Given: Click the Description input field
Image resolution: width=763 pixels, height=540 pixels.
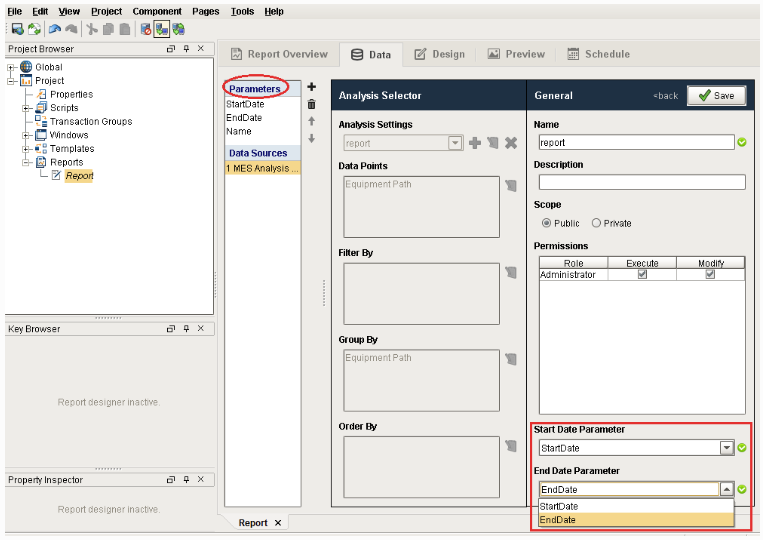Looking at the screenshot, I should point(641,182).
